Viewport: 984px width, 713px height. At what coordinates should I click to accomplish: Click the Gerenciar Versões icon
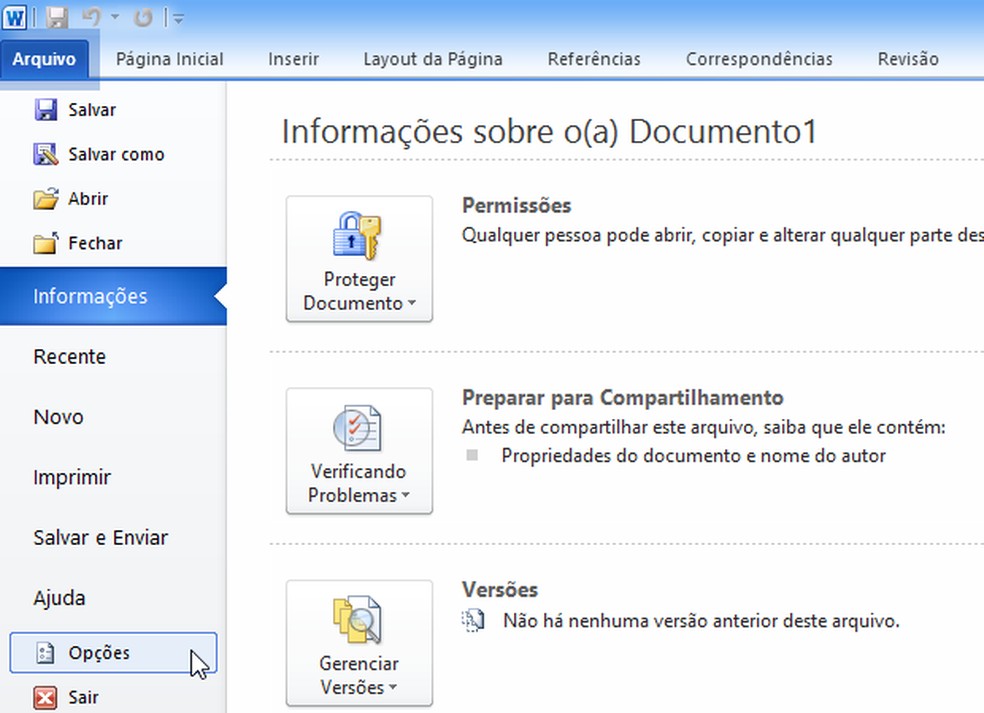point(358,620)
